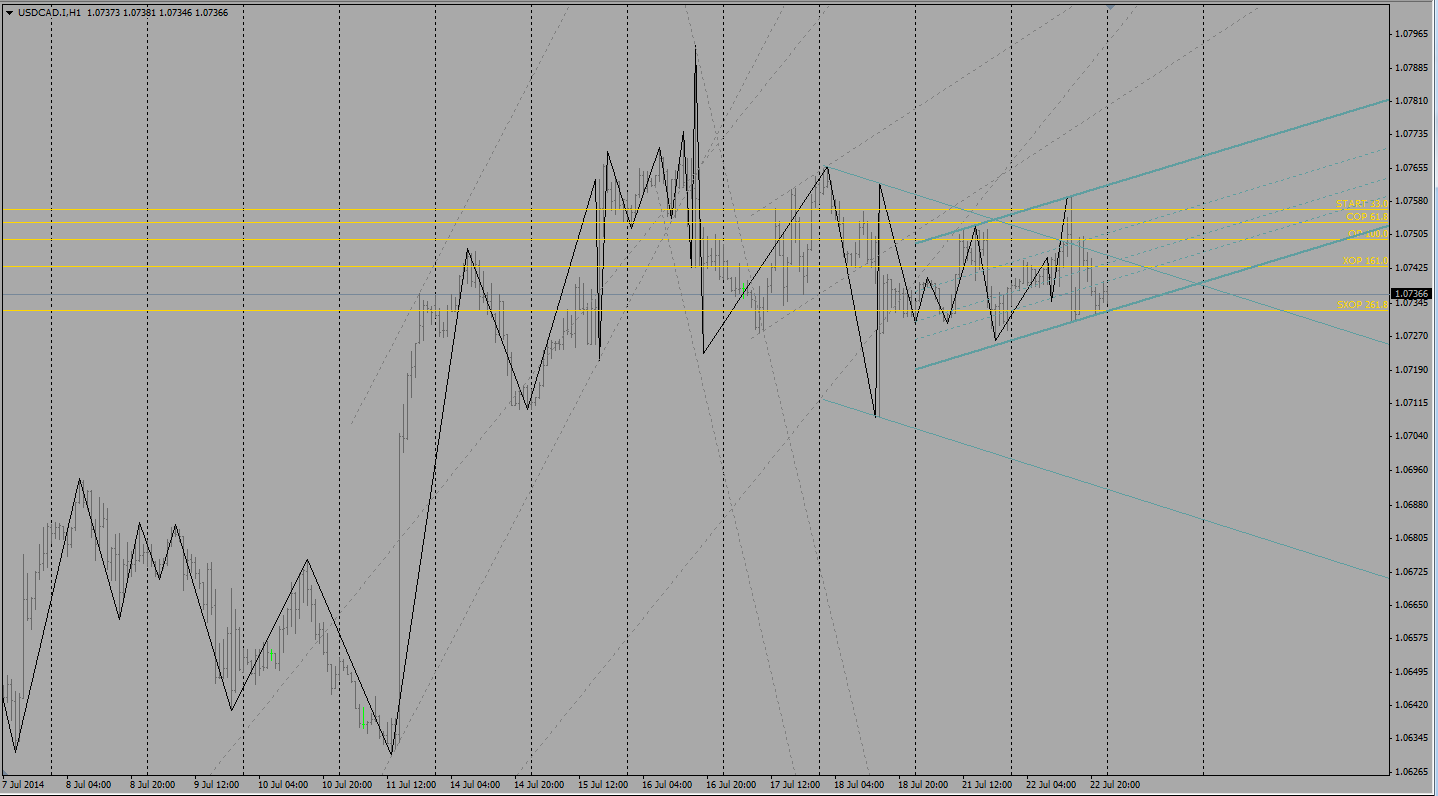This screenshot has height=796, width=1438.
Task: Select the COP 61.8 Fibonacci label
Action: tap(1366, 217)
